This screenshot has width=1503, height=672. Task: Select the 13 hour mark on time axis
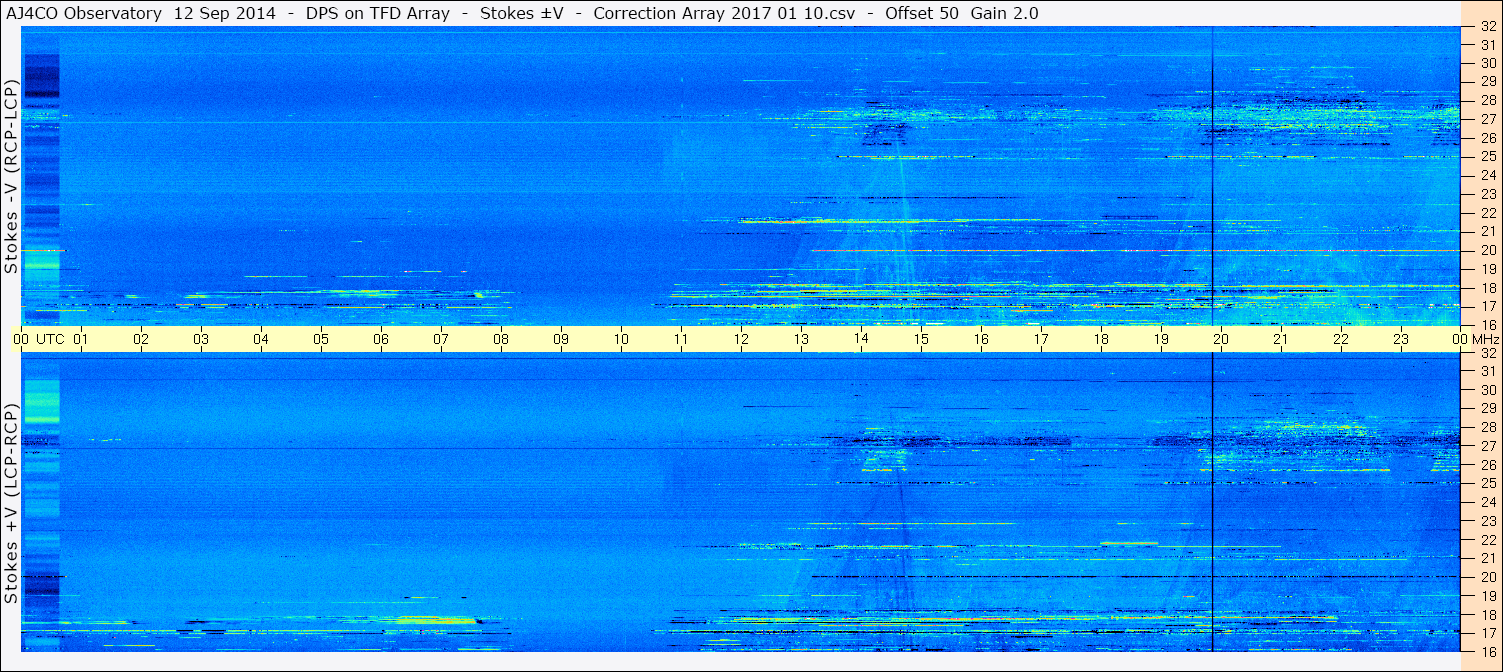pyautogui.click(x=801, y=339)
